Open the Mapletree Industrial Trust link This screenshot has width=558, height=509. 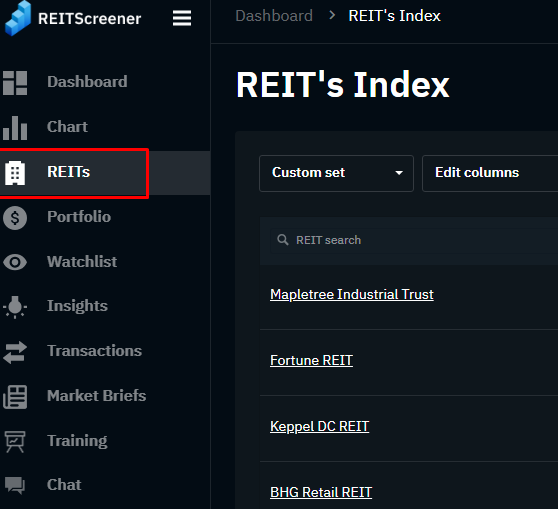(x=352, y=295)
